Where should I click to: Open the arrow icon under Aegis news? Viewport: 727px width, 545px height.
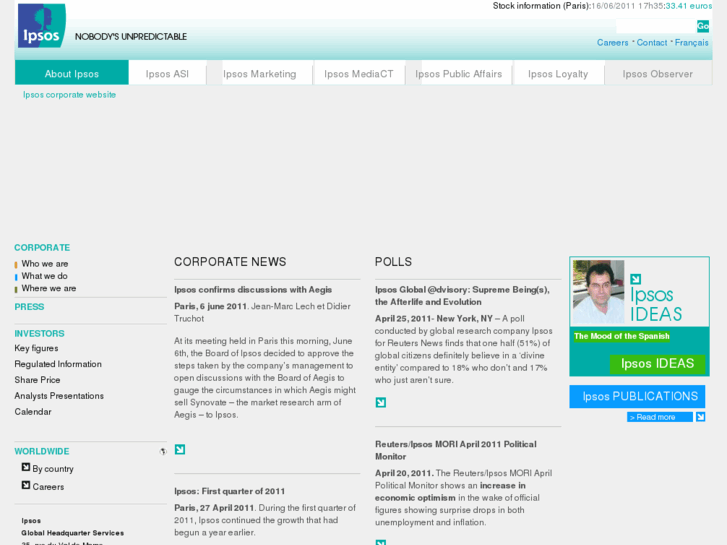[180, 449]
